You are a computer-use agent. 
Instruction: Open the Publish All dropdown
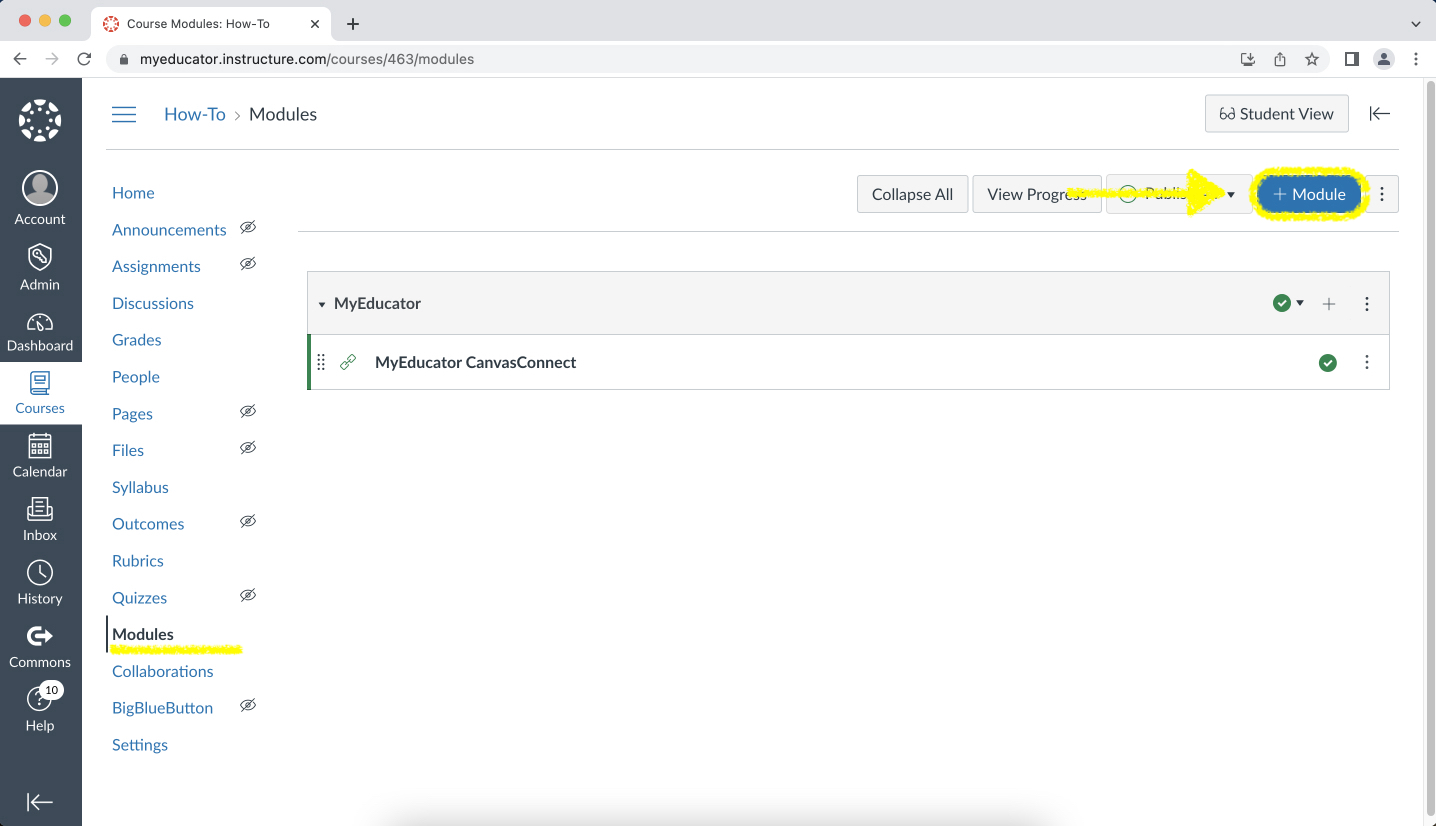coord(1178,194)
